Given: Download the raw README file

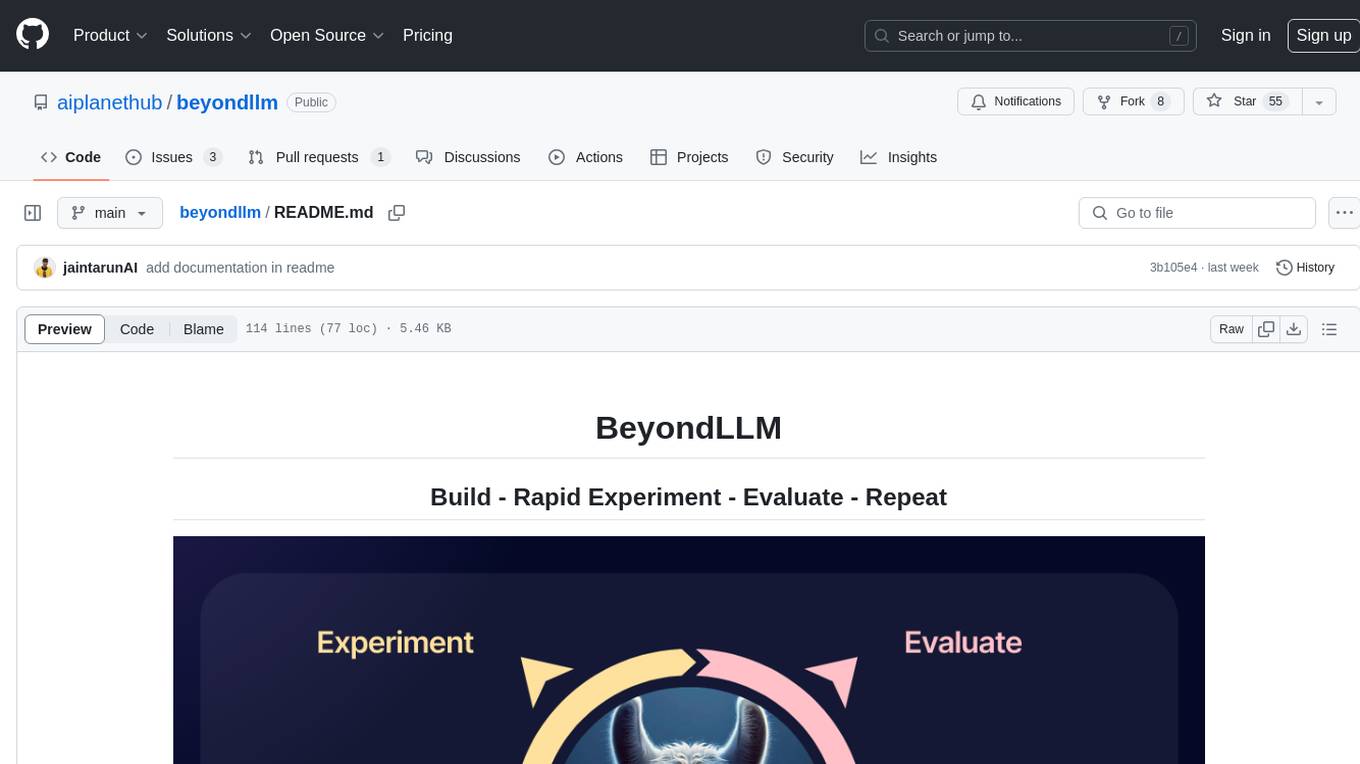Looking at the screenshot, I should click(x=1294, y=329).
